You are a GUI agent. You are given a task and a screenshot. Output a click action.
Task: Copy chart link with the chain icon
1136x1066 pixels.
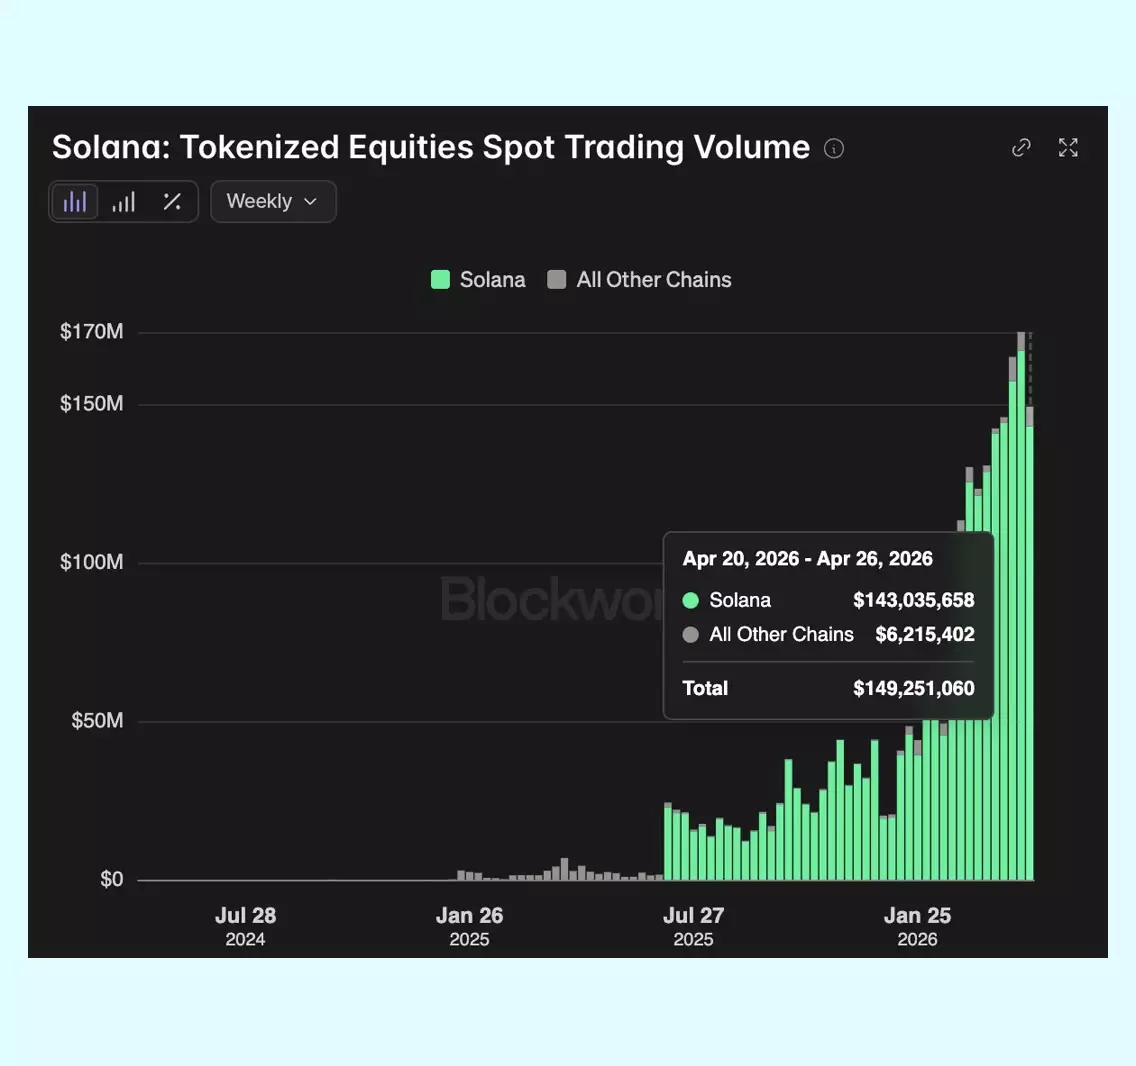click(x=1021, y=148)
